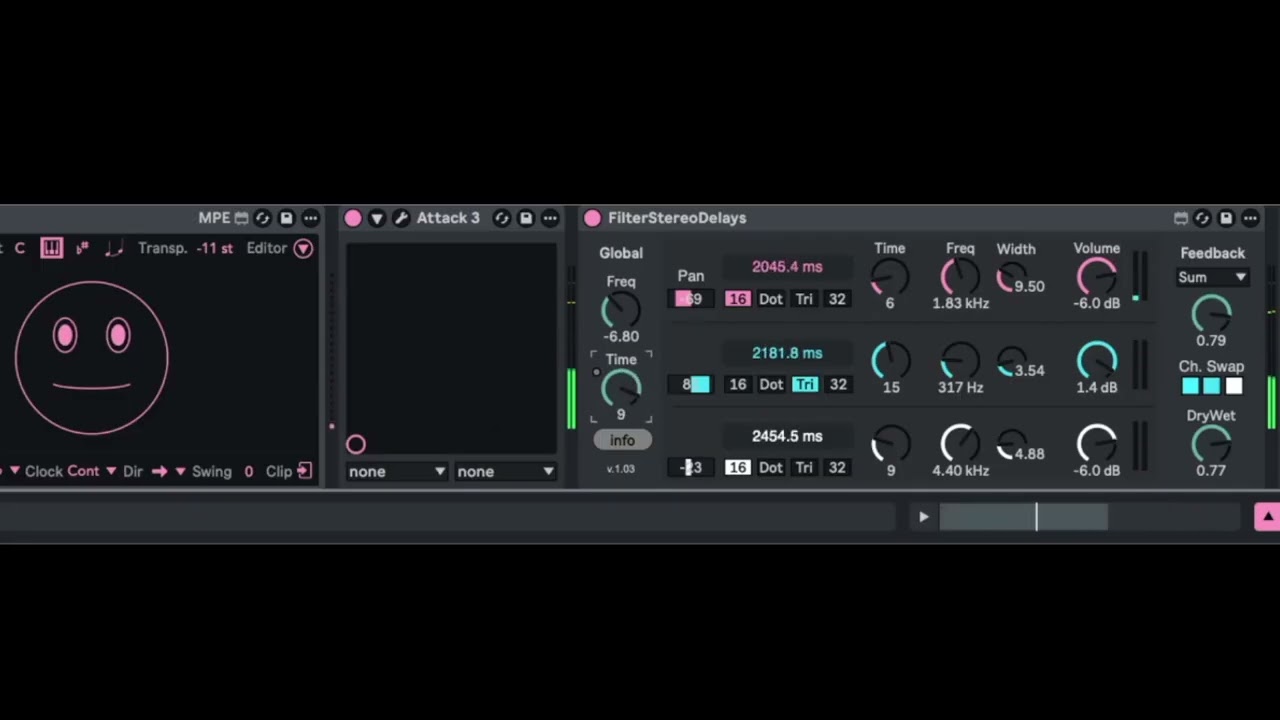Image resolution: width=1280 pixels, height=720 pixels.
Task: Click the Swing value 0
Action: [x=248, y=471]
